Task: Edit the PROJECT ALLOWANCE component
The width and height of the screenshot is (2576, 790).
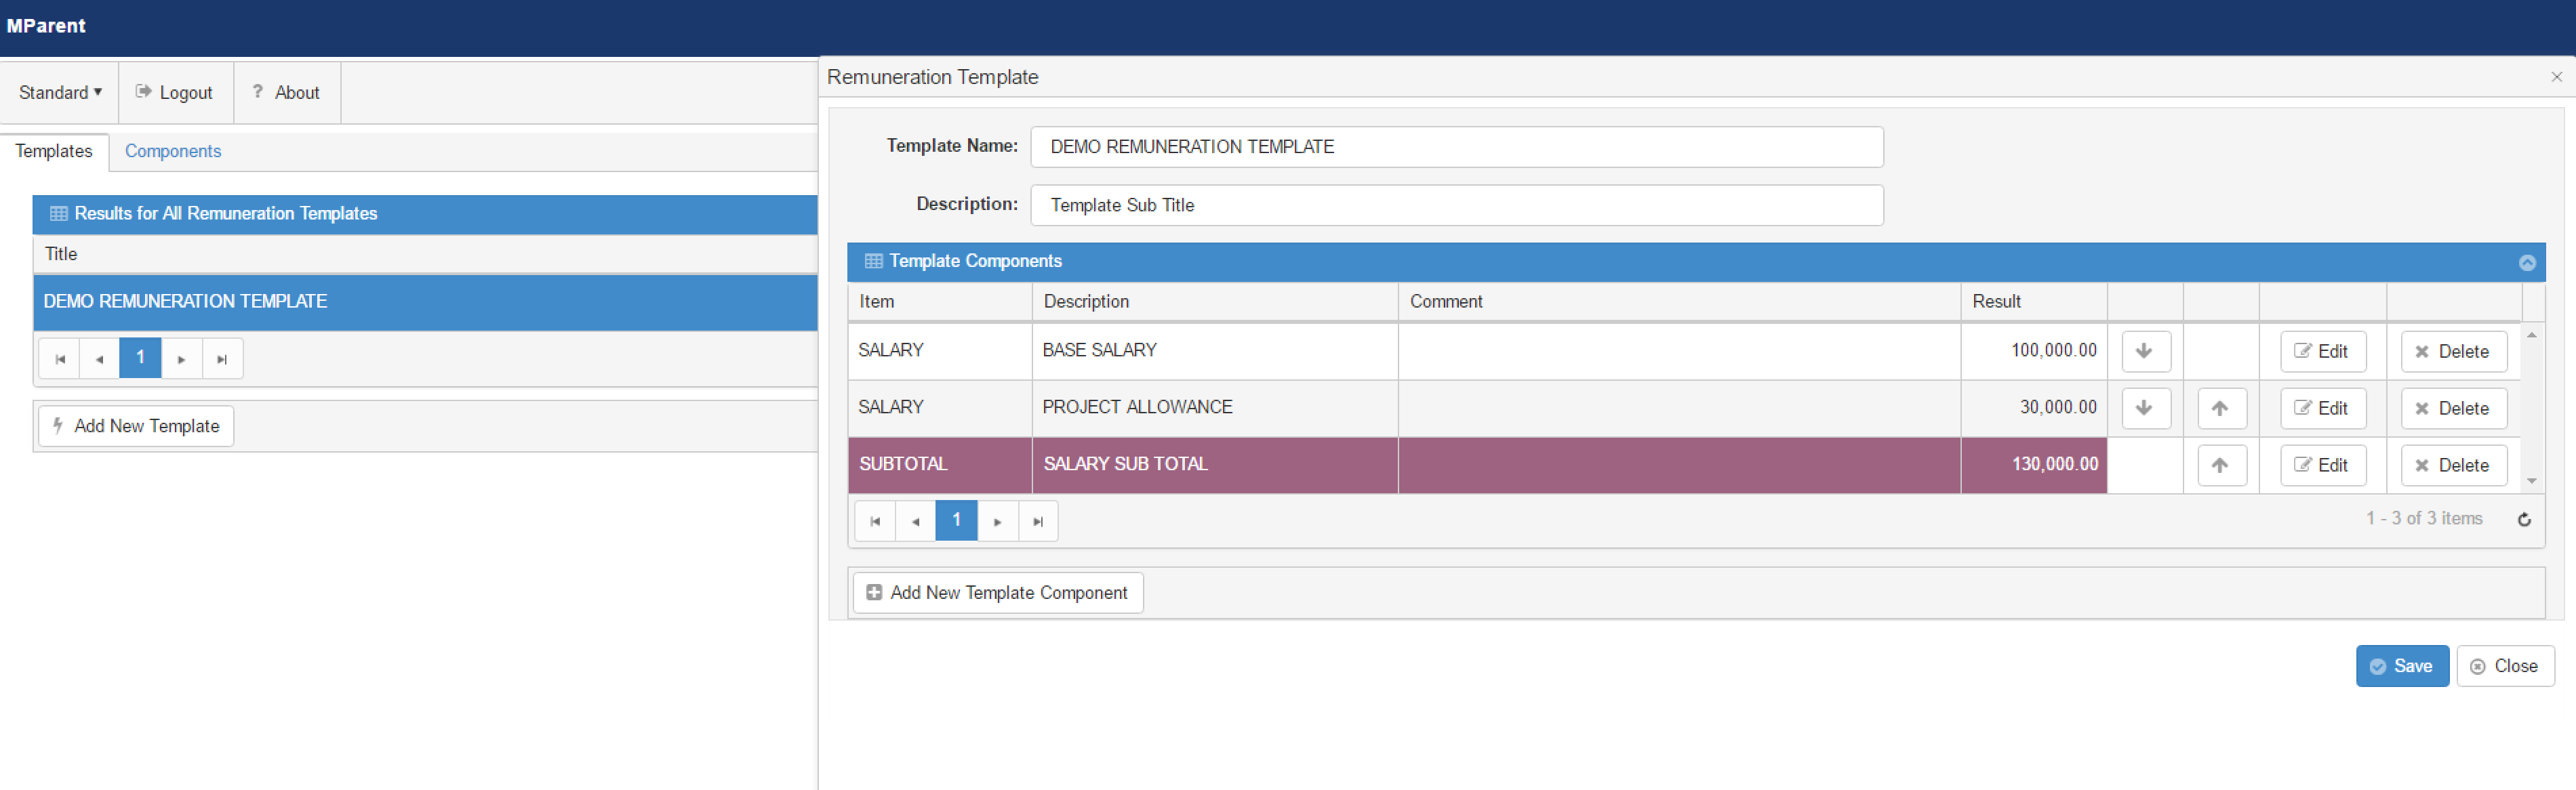Action: click(2322, 408)
